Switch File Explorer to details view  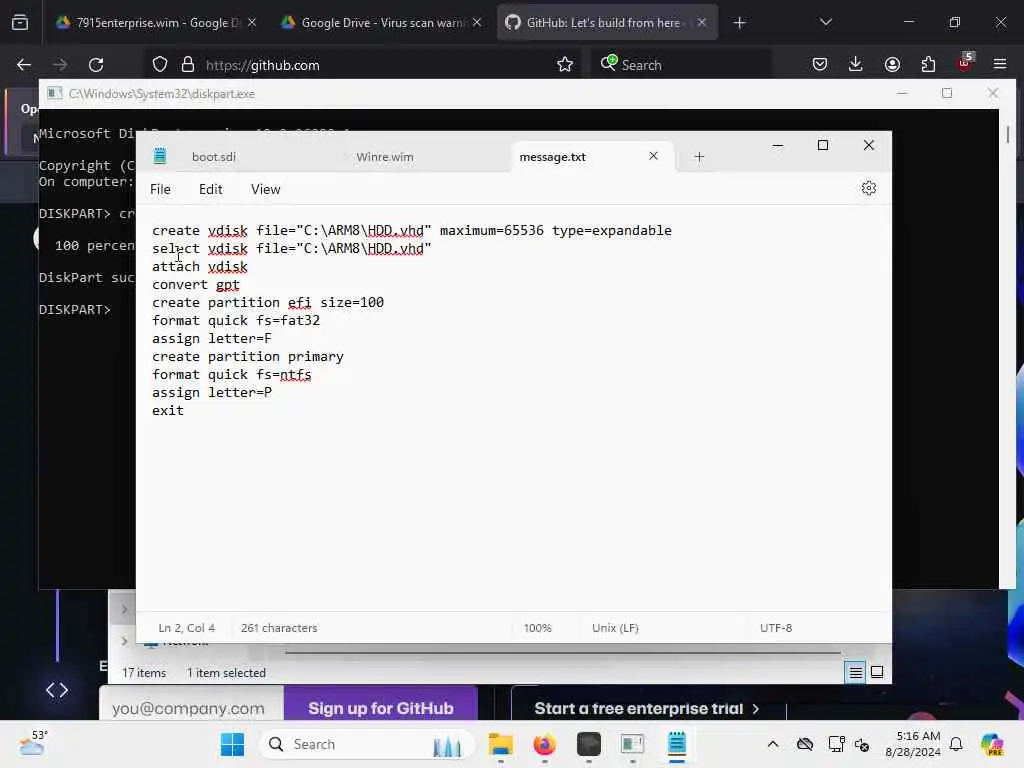tap(855, 673)
